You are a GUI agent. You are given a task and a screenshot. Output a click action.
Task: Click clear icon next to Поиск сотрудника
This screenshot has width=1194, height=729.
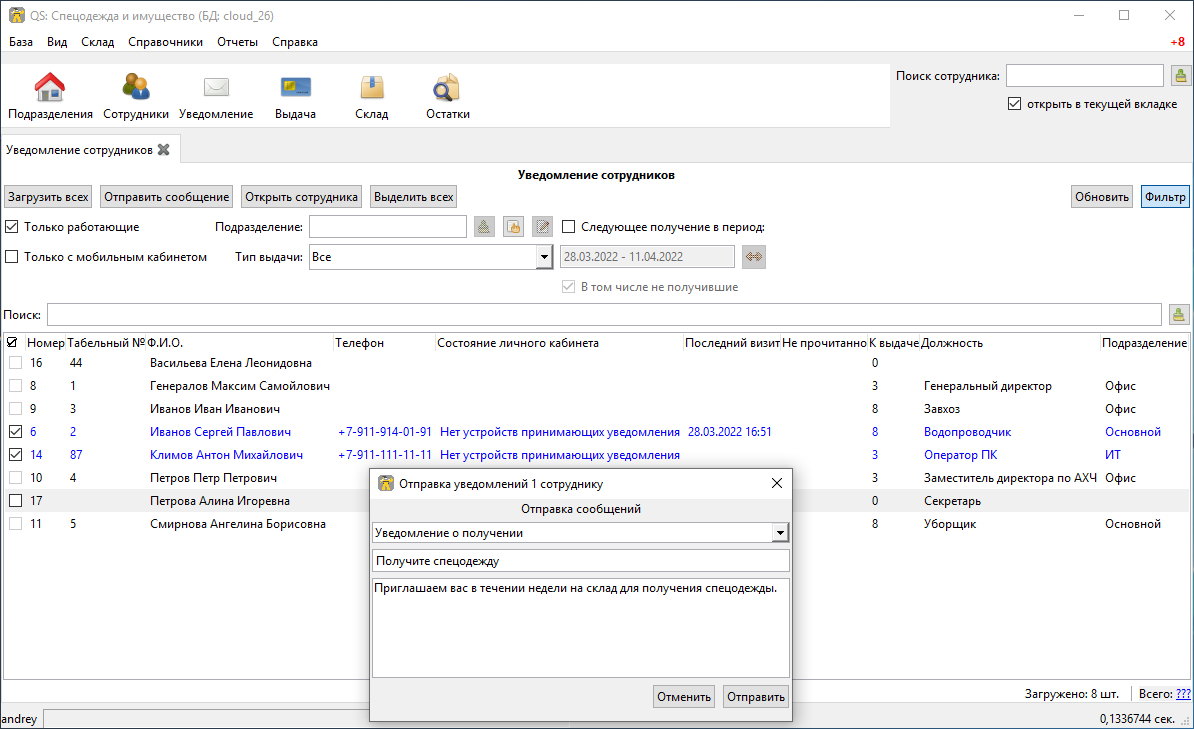[1180, 75]
